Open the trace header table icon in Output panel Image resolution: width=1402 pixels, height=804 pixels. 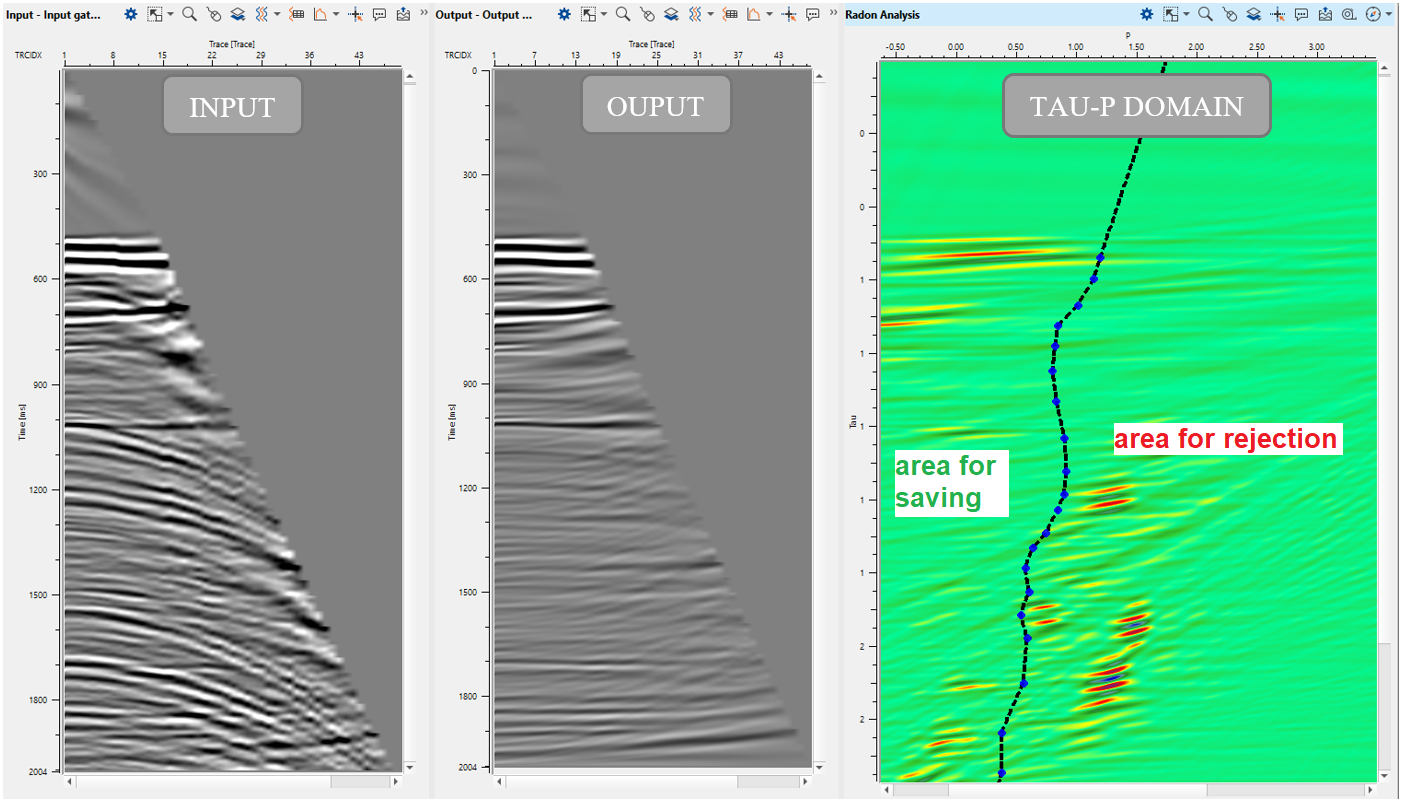tap(731, 15)
